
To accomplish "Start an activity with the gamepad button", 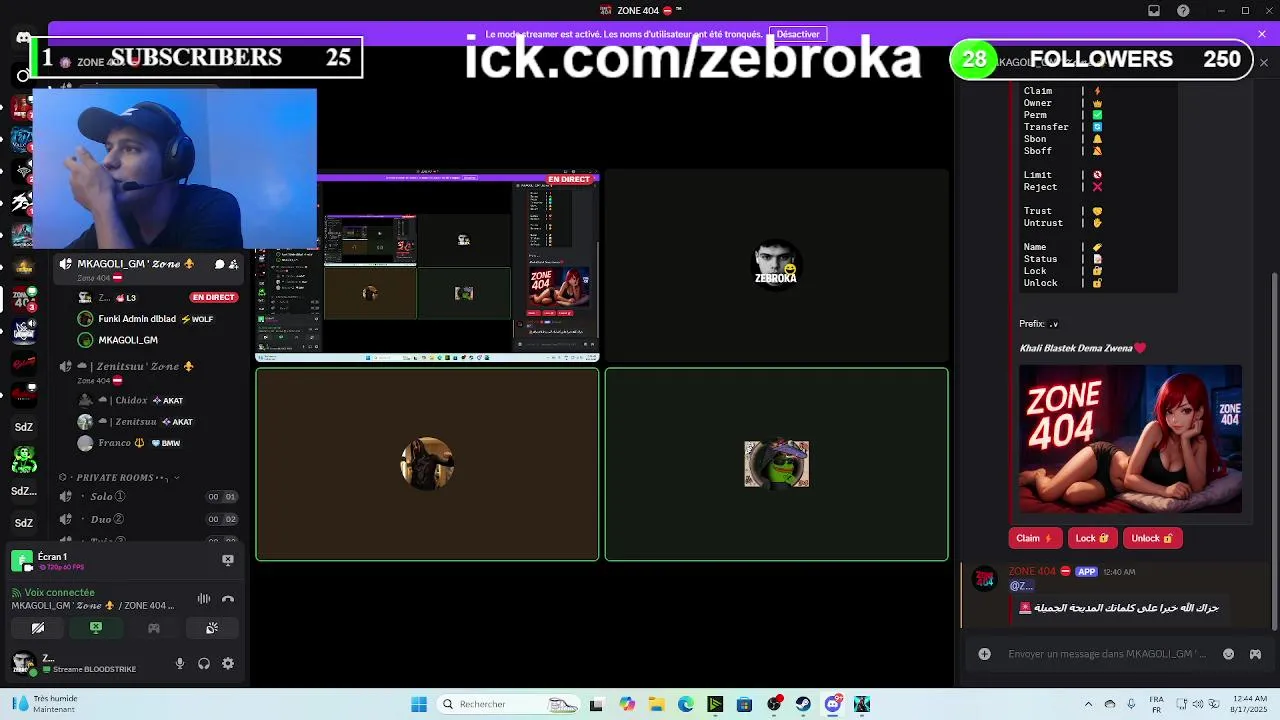I will coord(154,628).
